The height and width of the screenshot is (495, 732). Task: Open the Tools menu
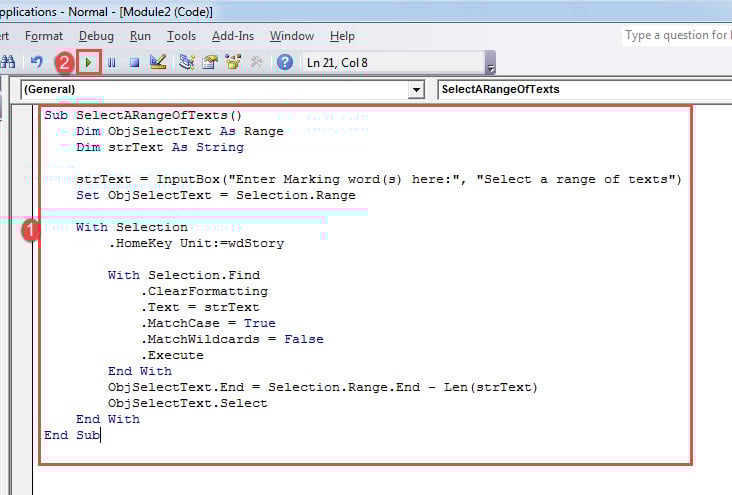coord(181,36)
